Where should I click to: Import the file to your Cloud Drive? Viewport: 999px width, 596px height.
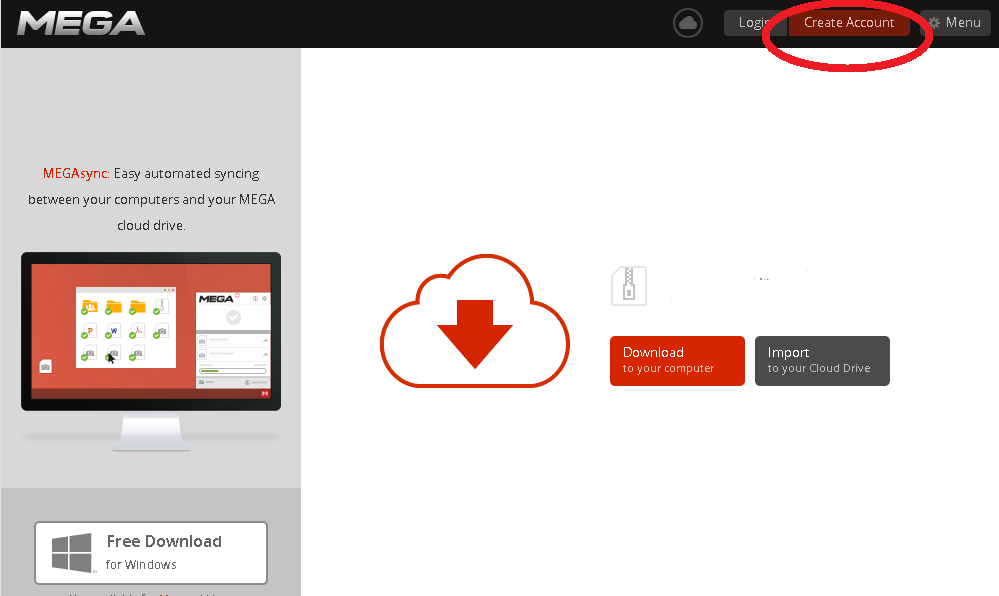pos(822,361)
